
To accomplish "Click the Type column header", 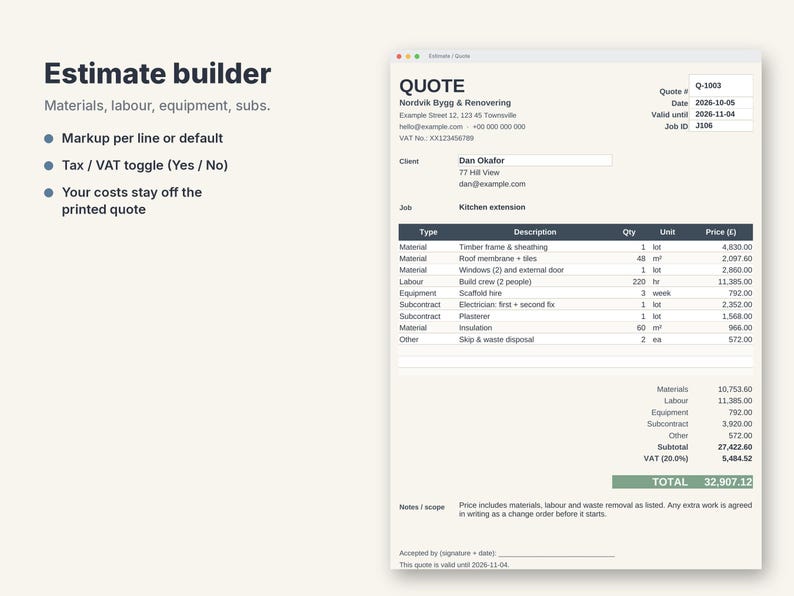I will click(428, 232).
